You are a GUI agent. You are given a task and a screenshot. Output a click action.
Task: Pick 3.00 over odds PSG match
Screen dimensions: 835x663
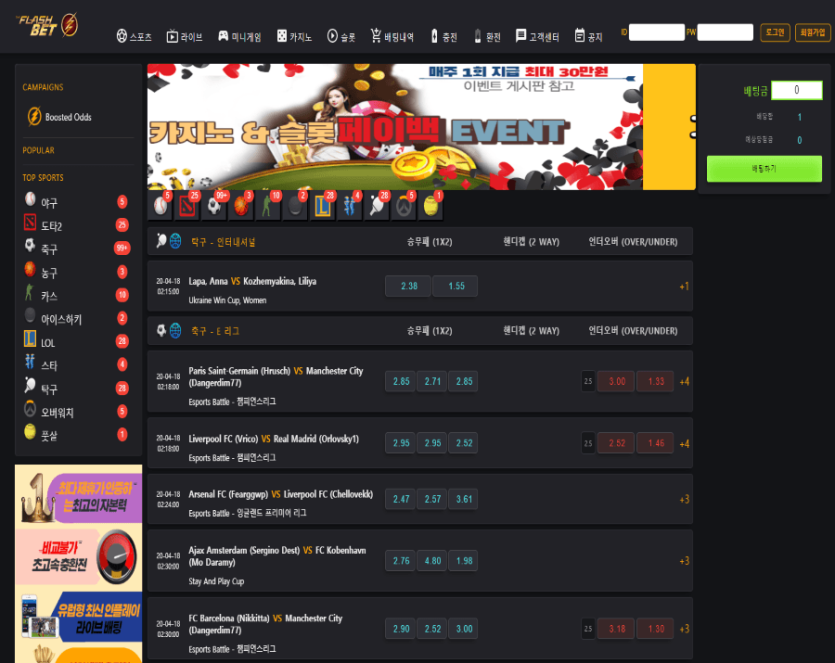pyautogui.click(x=616, y=381)
